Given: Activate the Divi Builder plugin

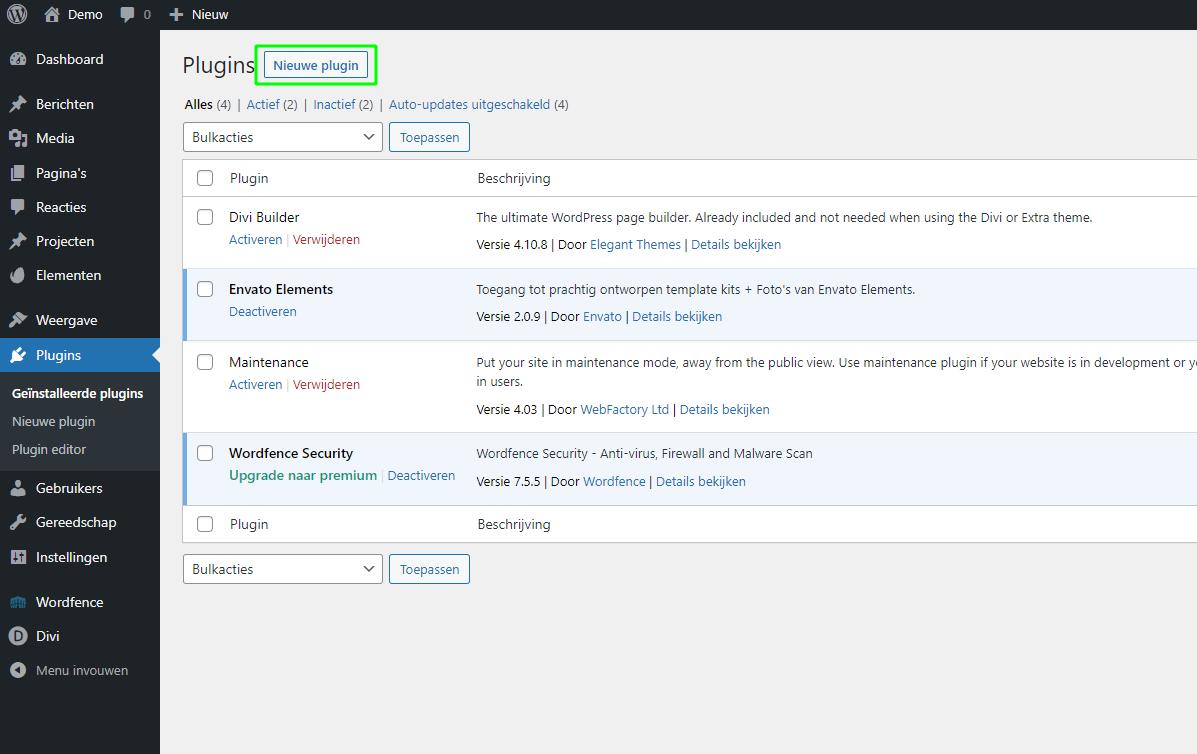Looking at the screenshot, I should pyautogui.click(x=256, y=240).
